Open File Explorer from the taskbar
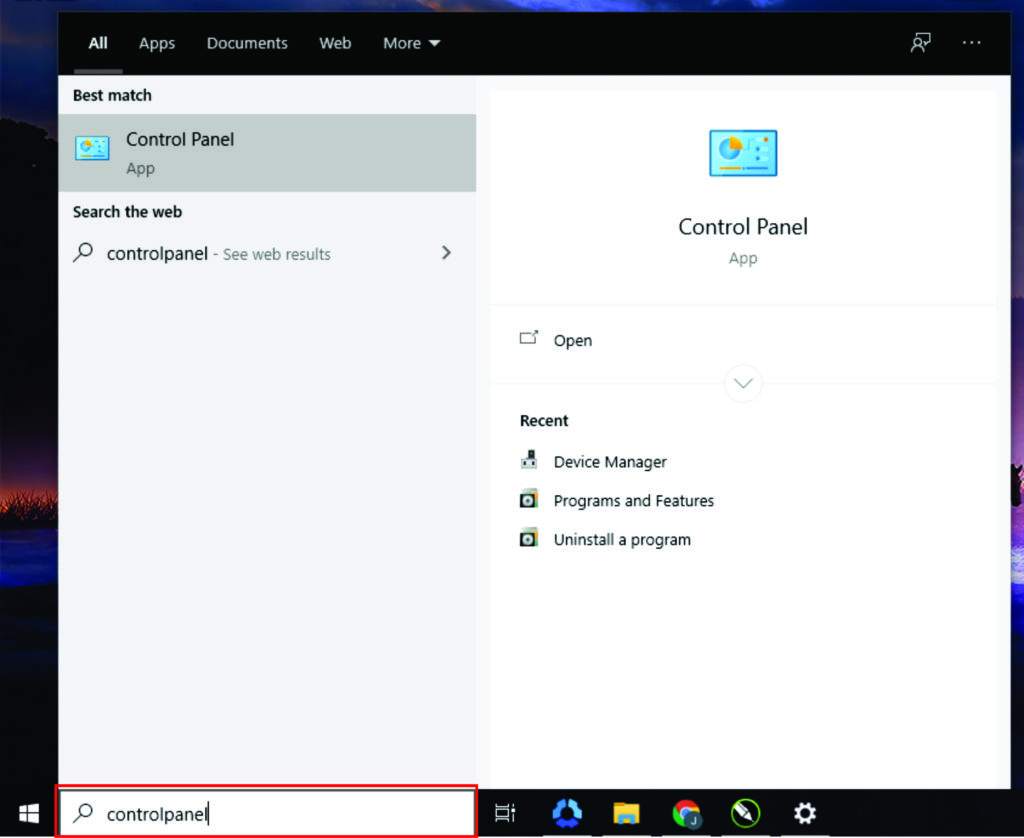 pyautogui.click(x=627, y=814)
